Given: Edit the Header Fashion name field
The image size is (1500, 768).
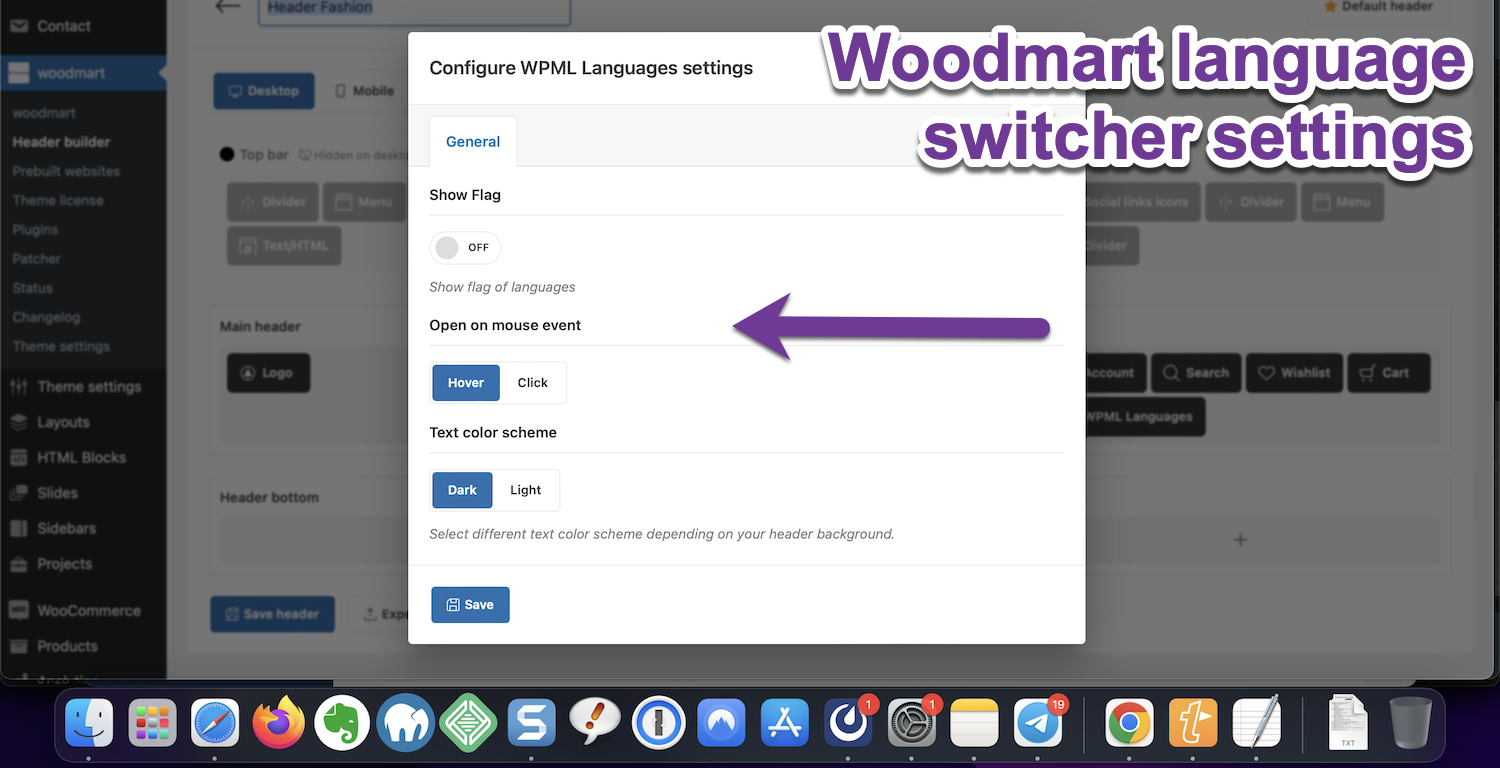Looking at the screenshot, I should [x=414, y=10].
